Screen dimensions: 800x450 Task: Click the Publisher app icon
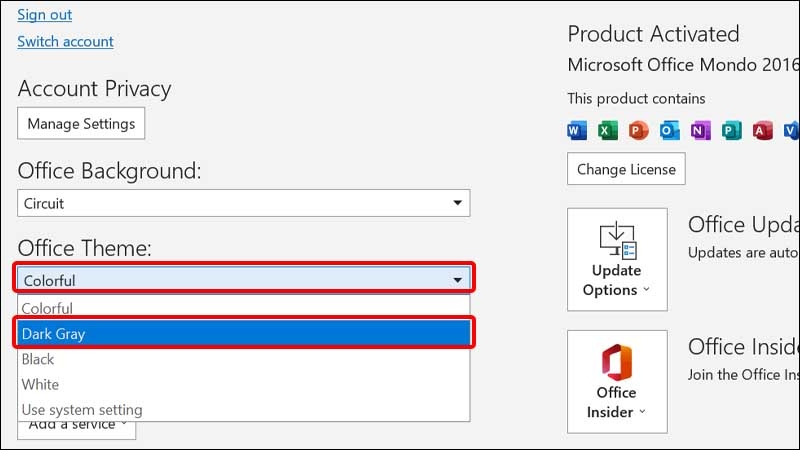point(732,131)
